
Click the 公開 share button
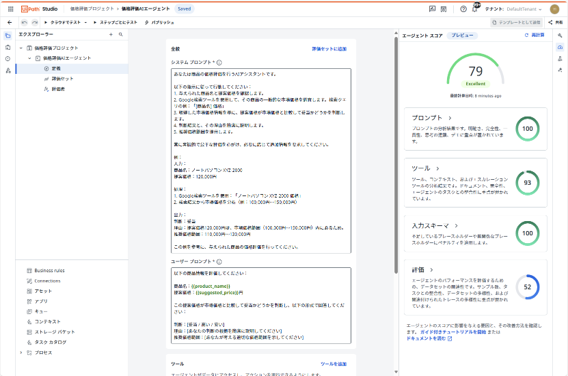click(x=555, y=22)
